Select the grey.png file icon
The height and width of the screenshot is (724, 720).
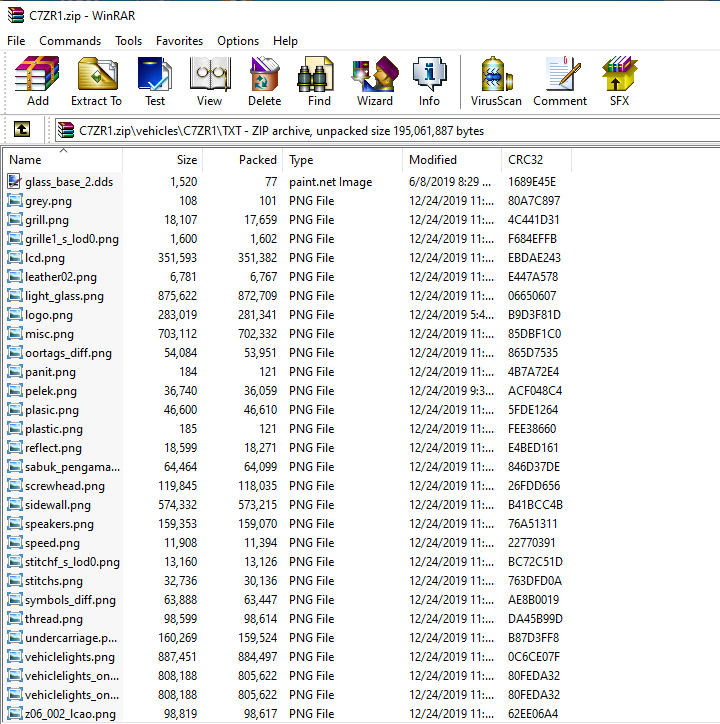coord(15,200)
